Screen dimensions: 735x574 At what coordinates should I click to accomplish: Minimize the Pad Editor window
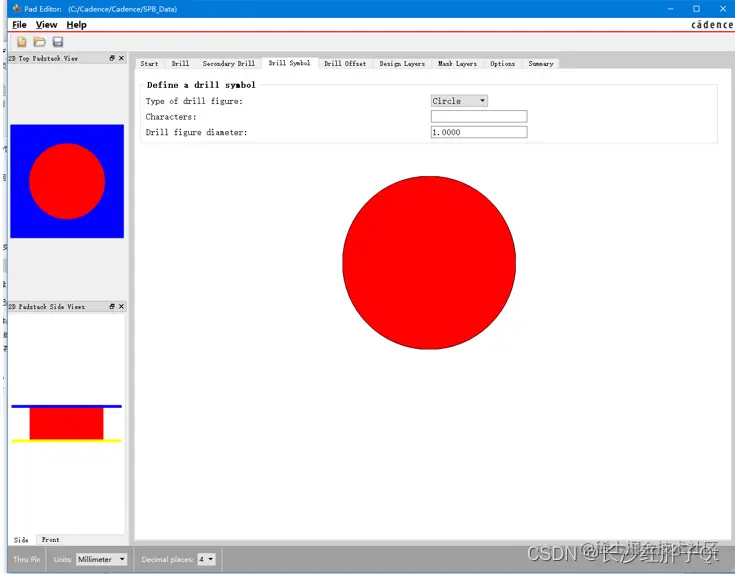671,9
